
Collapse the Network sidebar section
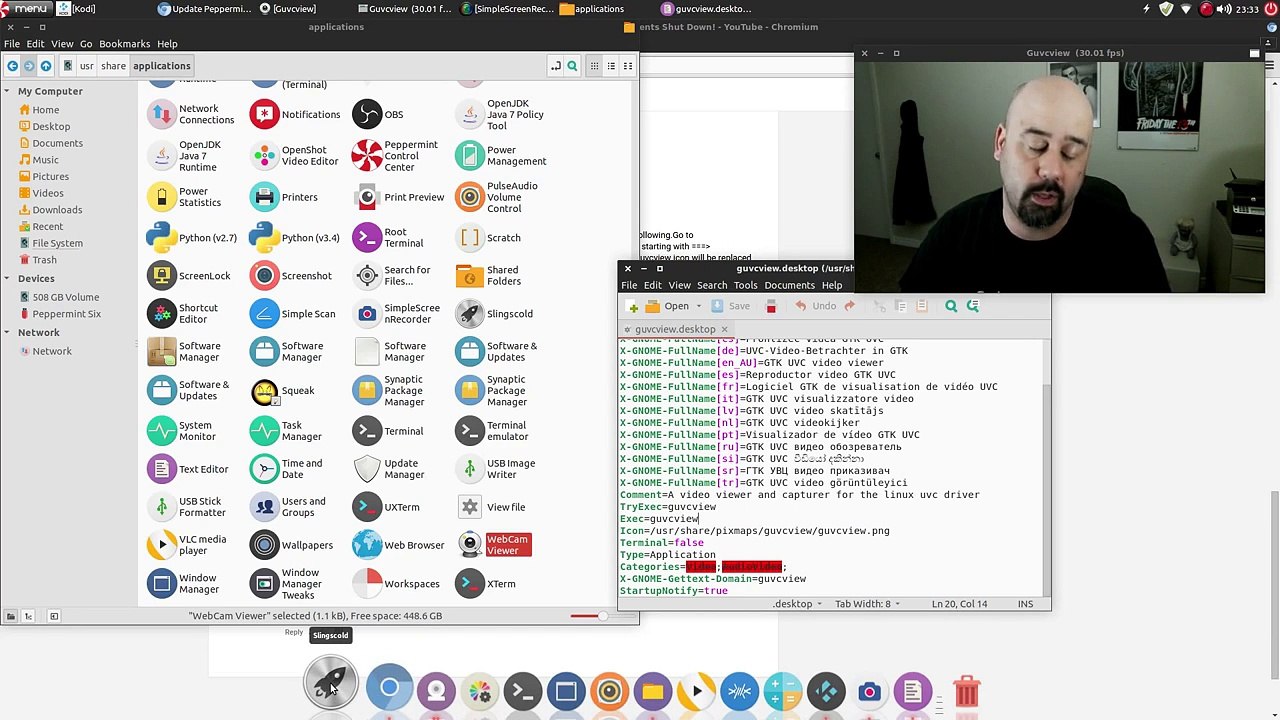7,332
